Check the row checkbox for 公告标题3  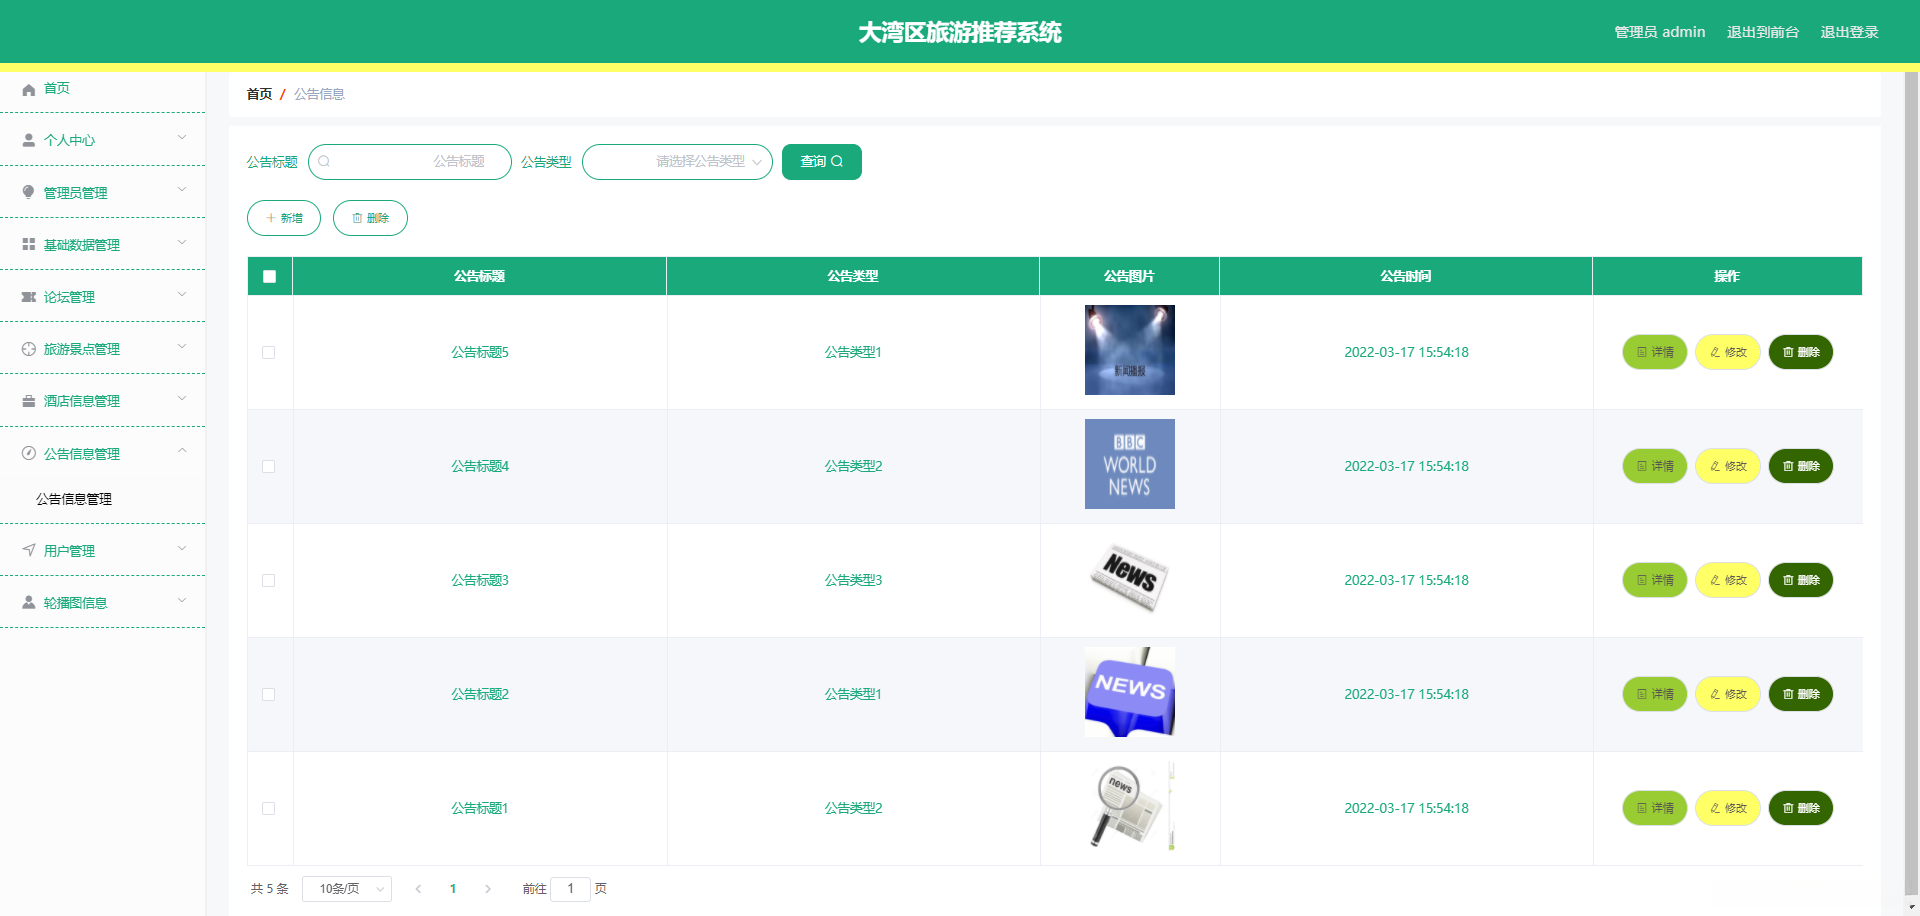(268, 581)
